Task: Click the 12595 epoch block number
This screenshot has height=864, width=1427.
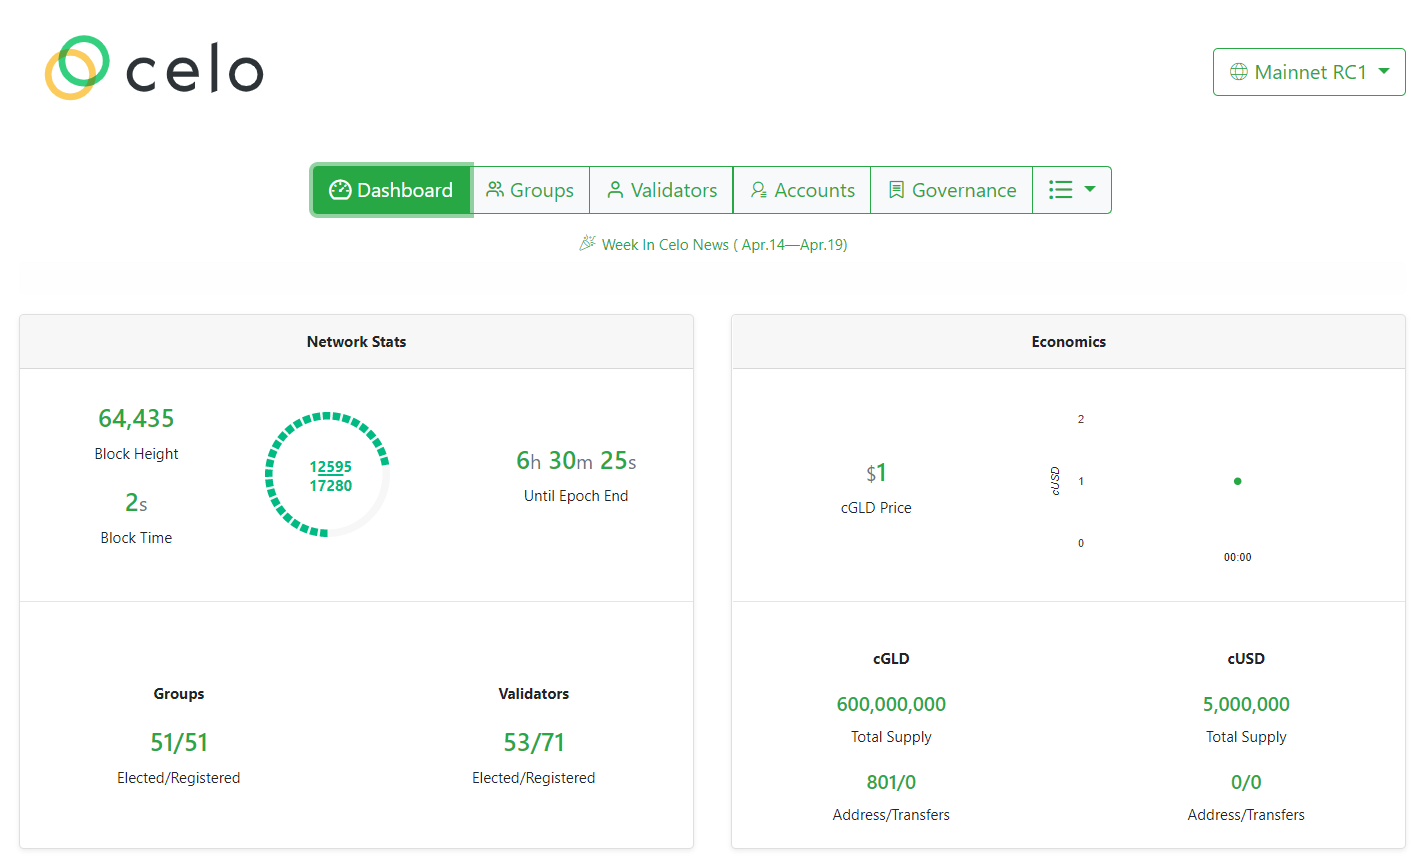Action: (330, 467)
